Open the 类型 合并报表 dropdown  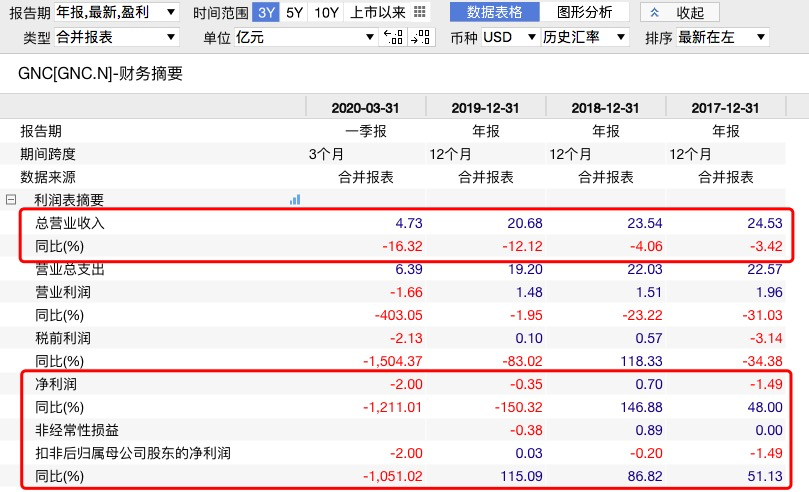pos(118,37)
